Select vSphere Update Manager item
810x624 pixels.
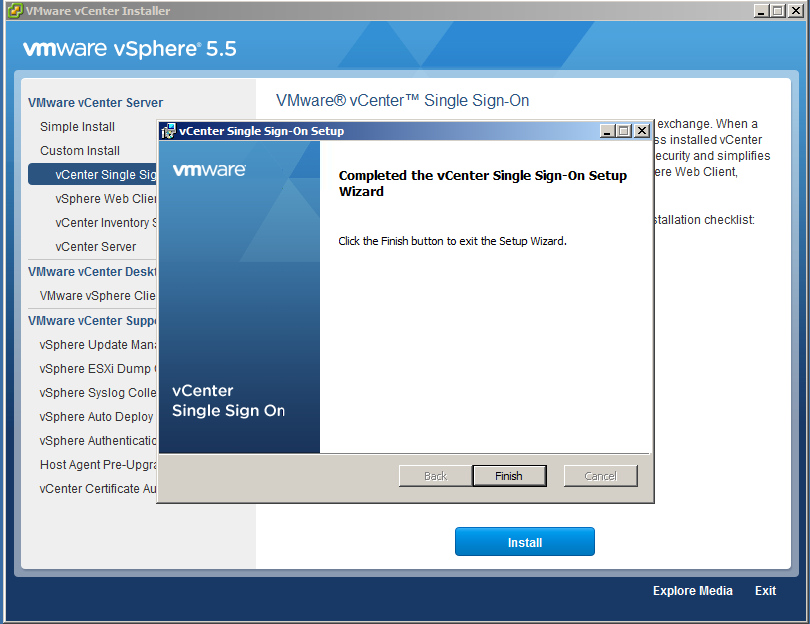coord(97,345)
